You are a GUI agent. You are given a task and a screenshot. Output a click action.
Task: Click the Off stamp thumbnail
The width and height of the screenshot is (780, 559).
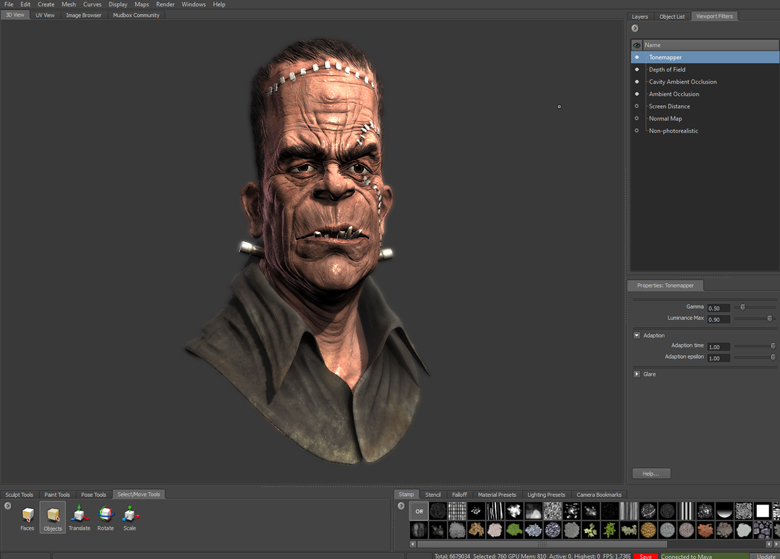(419, 511)
